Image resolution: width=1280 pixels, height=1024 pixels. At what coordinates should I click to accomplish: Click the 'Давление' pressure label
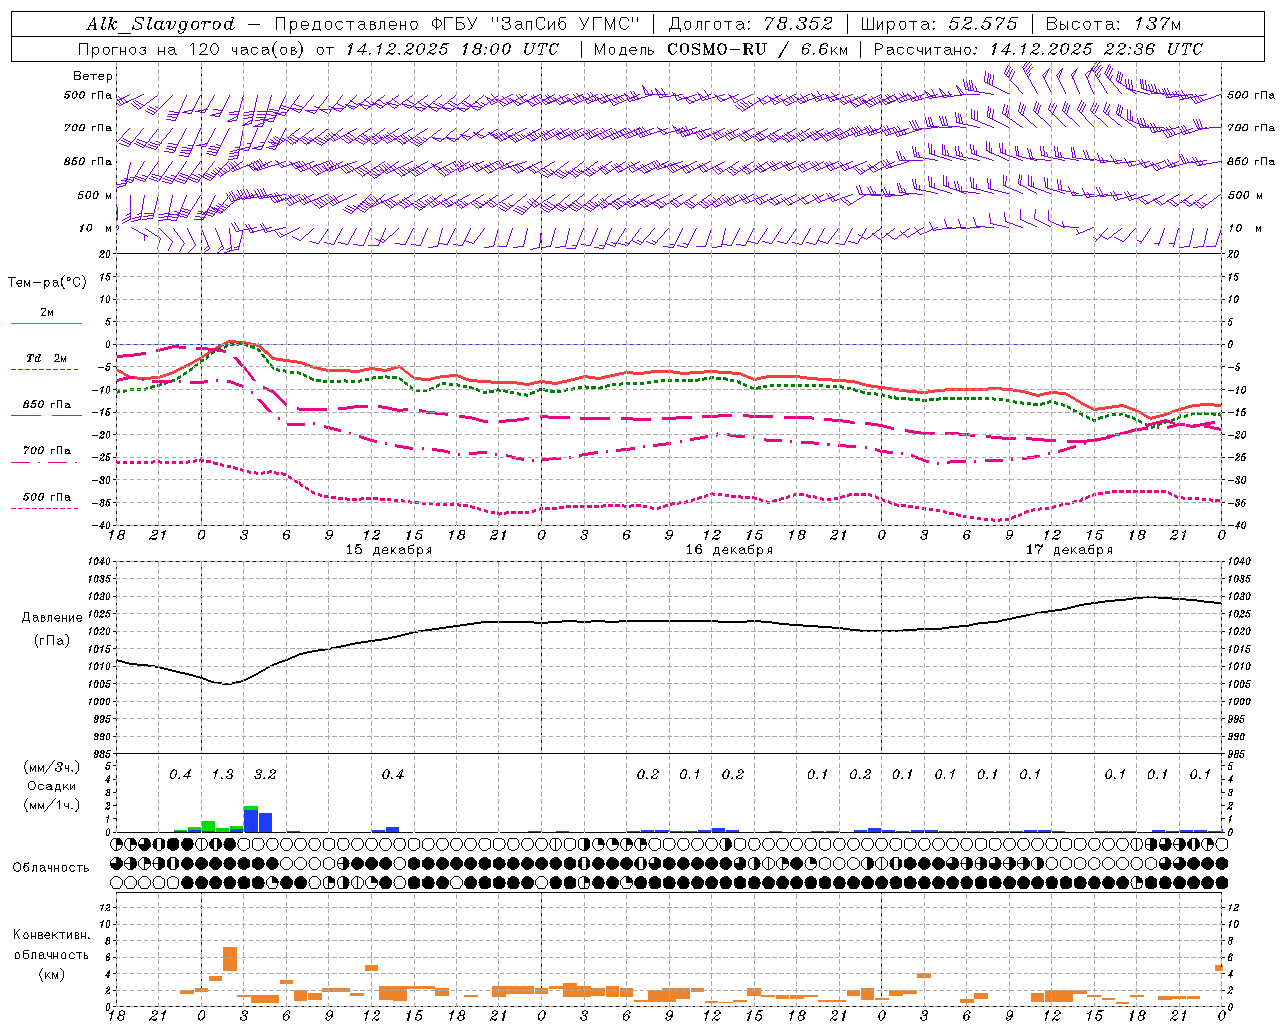click(52, 618)
